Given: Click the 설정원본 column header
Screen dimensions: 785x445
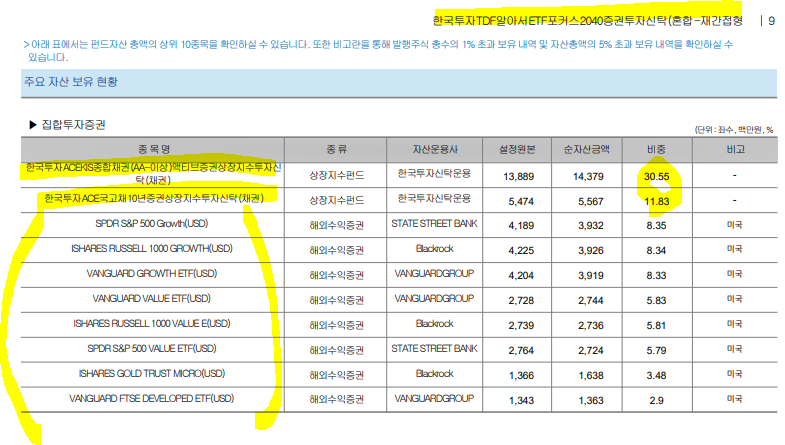Looking at the screenshot, I should point(517,149).
